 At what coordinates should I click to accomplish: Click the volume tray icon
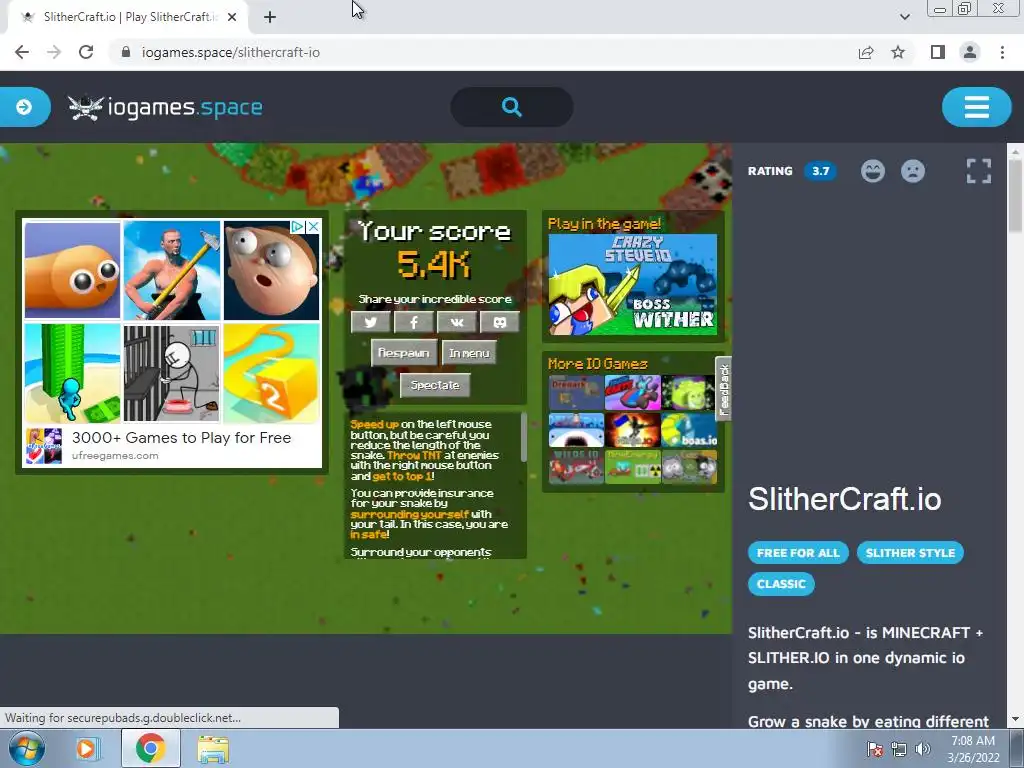[923, 749]
